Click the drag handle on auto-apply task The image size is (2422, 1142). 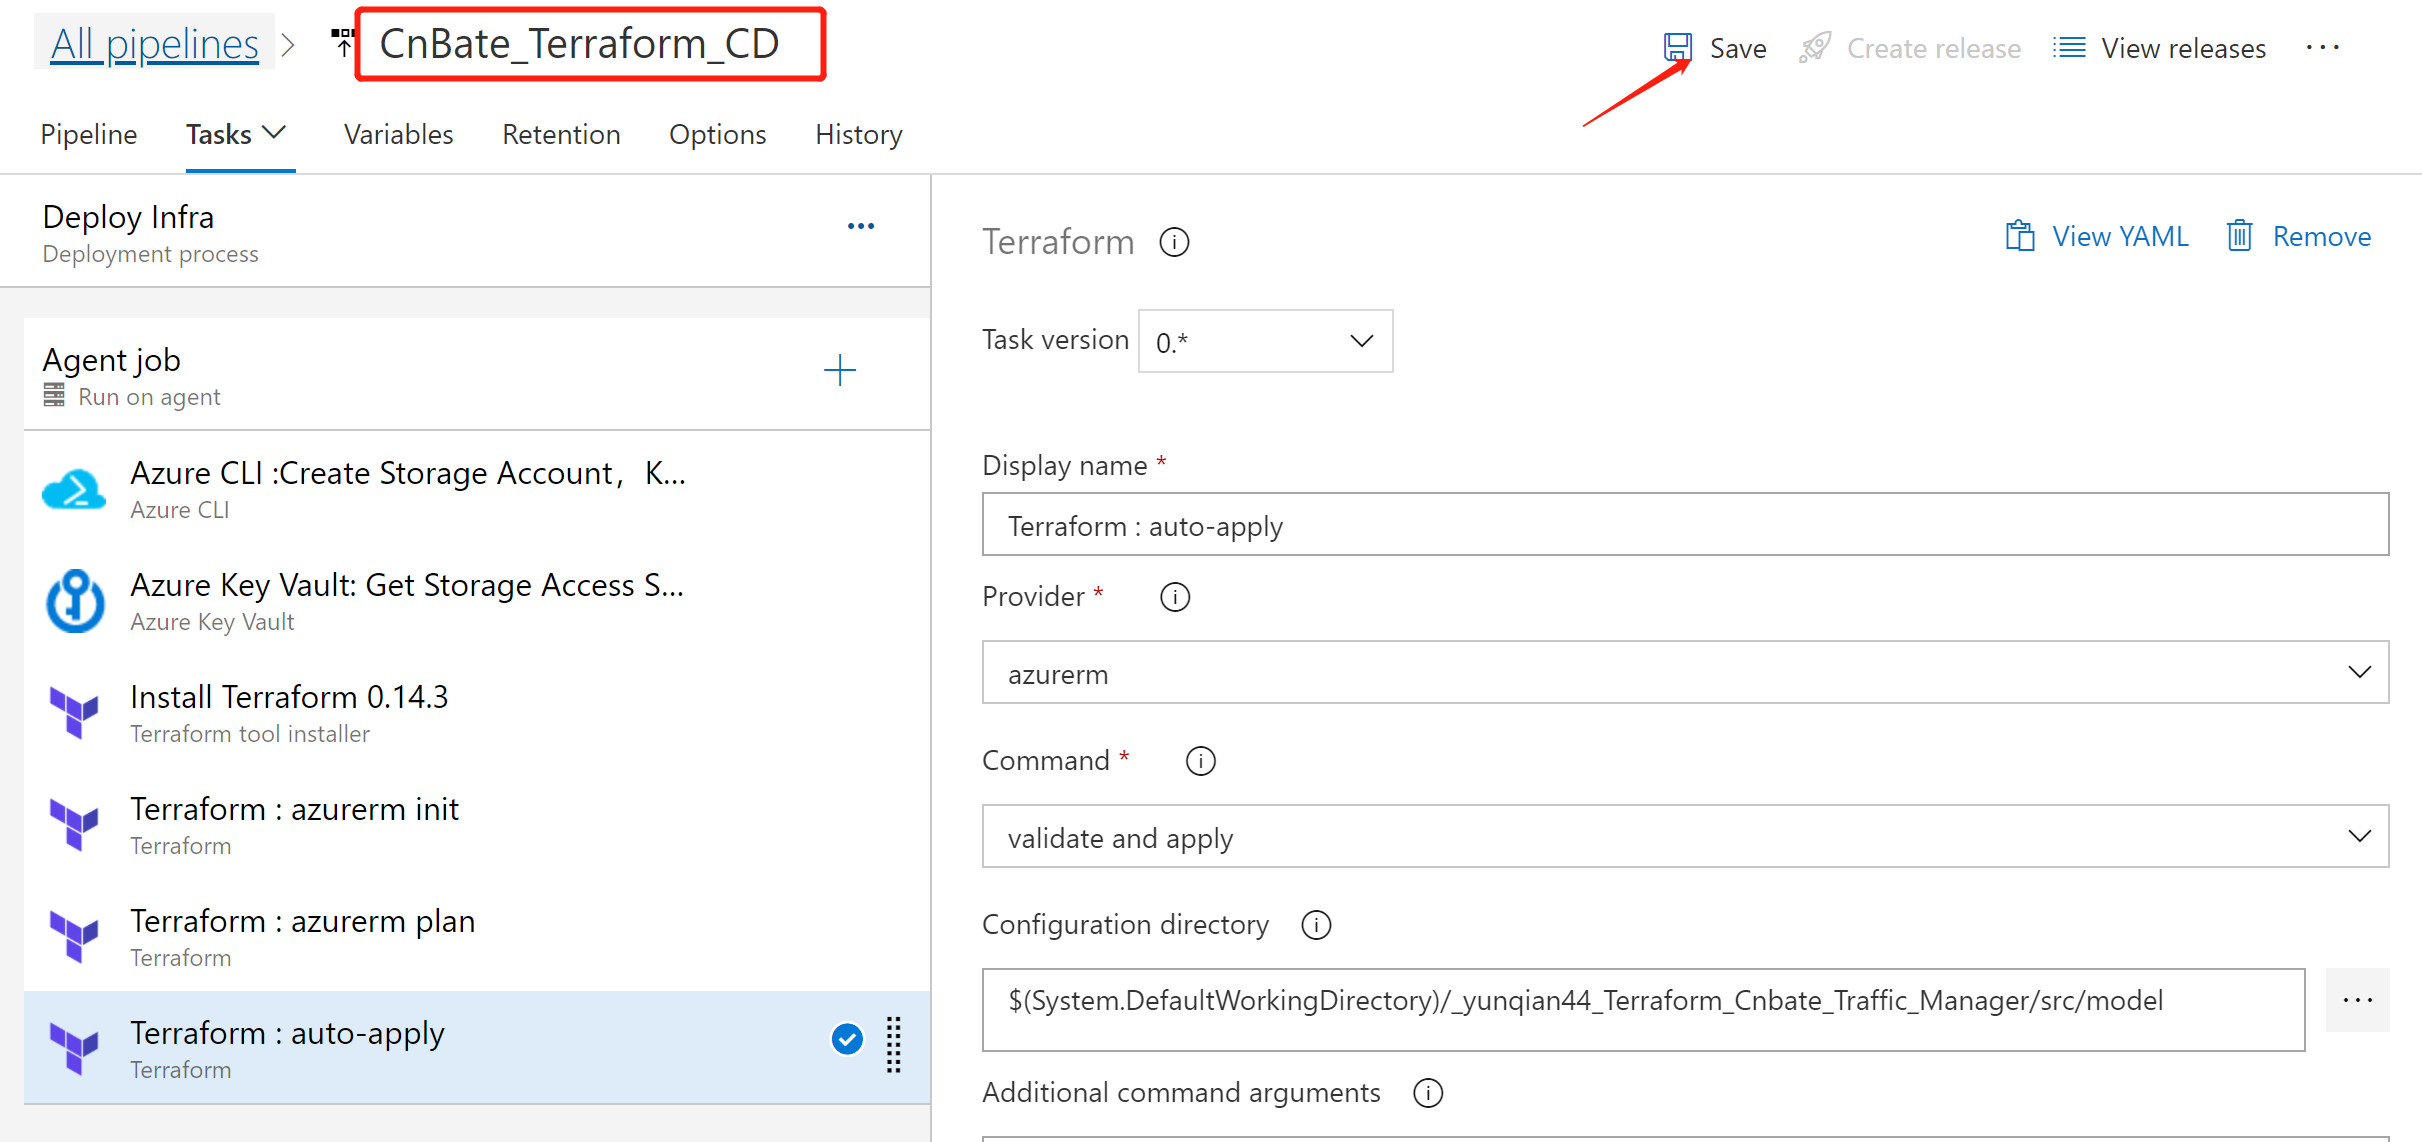(x=893, y=1045)
